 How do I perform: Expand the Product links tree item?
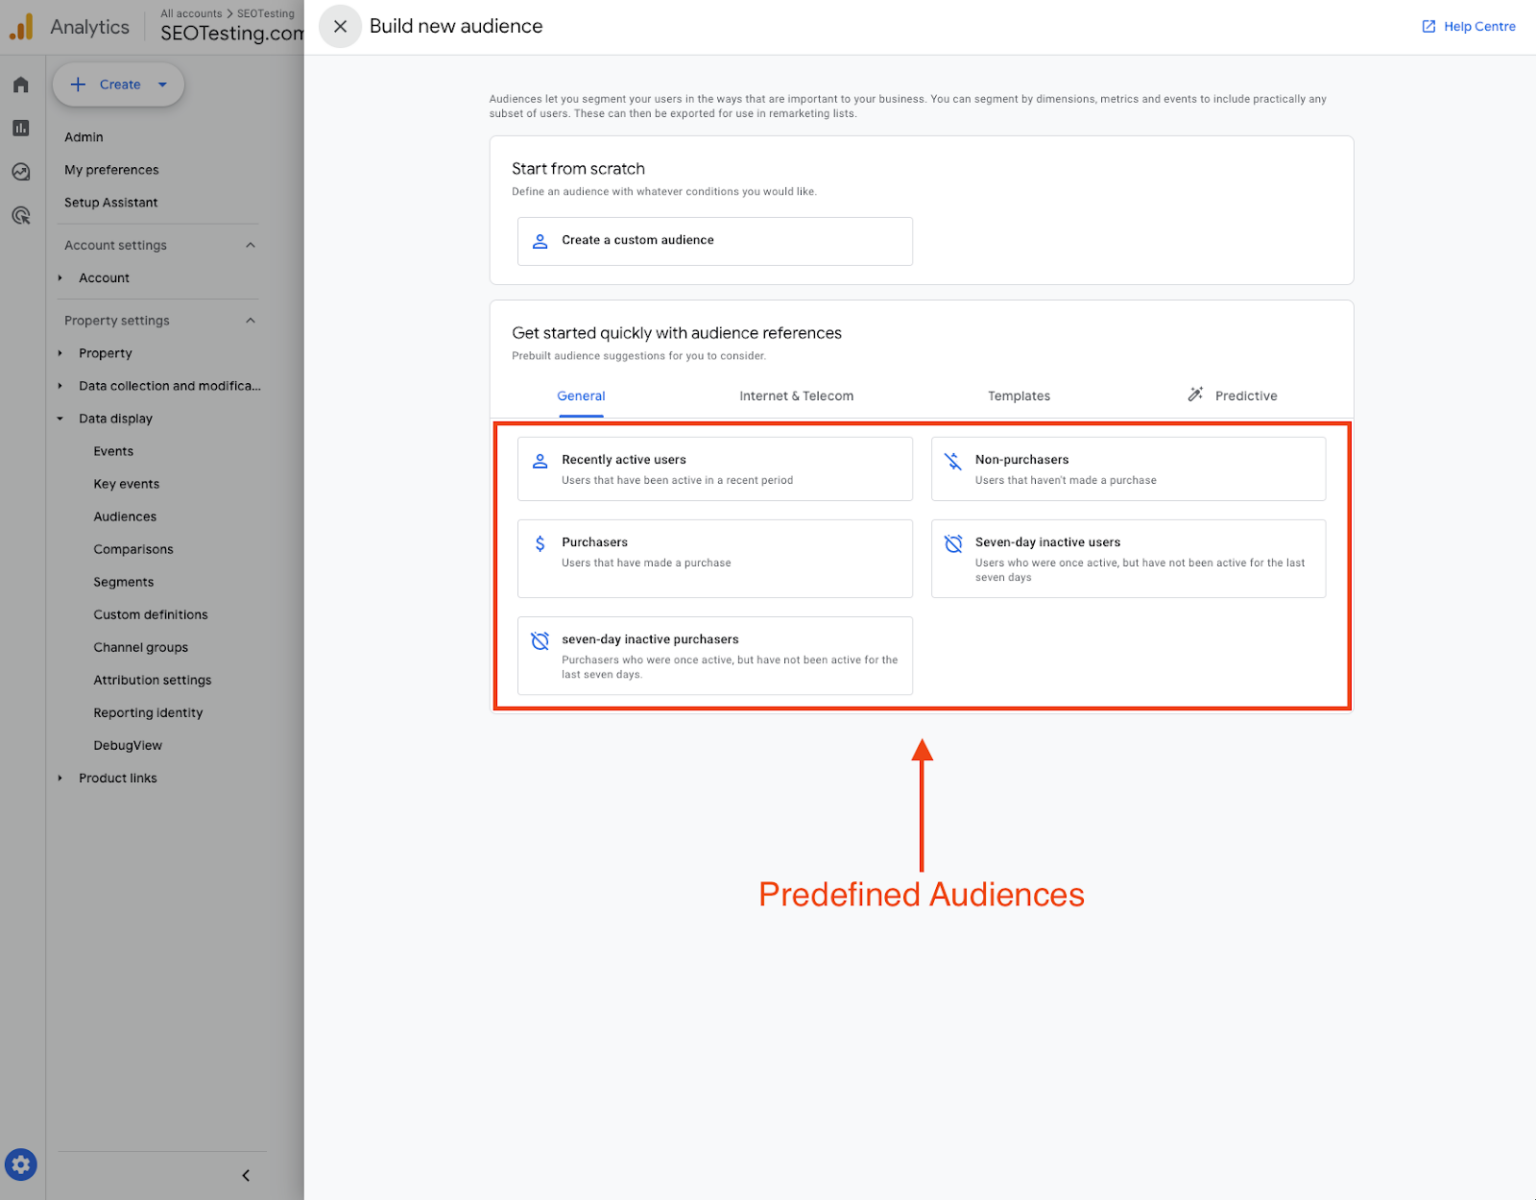pos(60,778)
